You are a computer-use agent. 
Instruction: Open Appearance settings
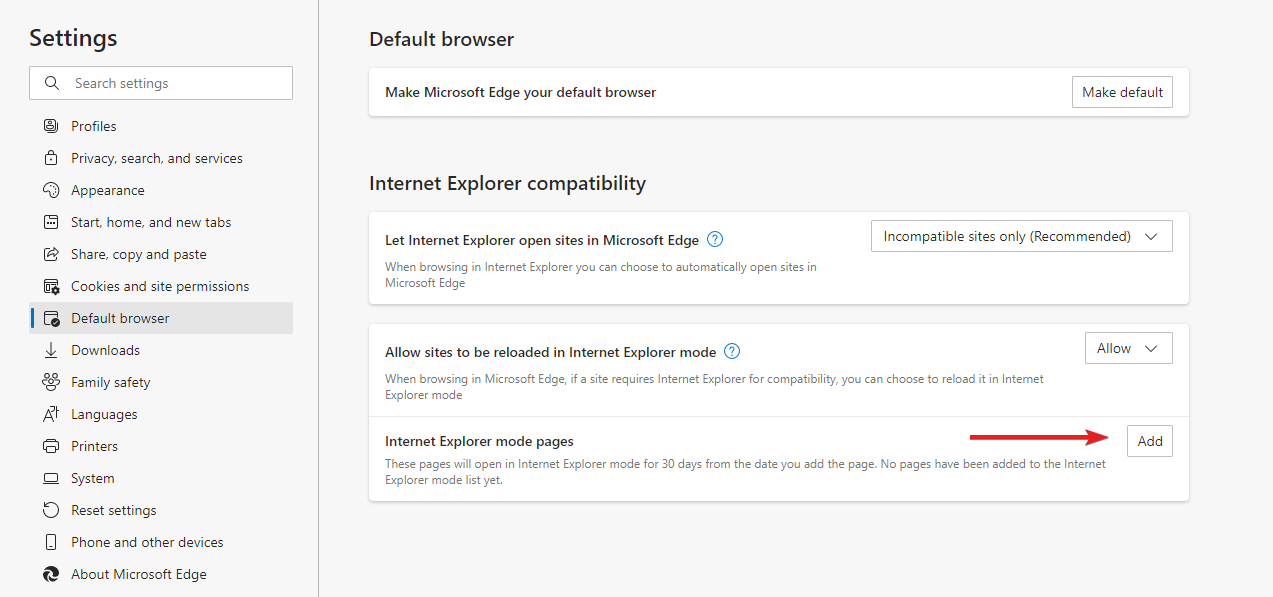161,190
